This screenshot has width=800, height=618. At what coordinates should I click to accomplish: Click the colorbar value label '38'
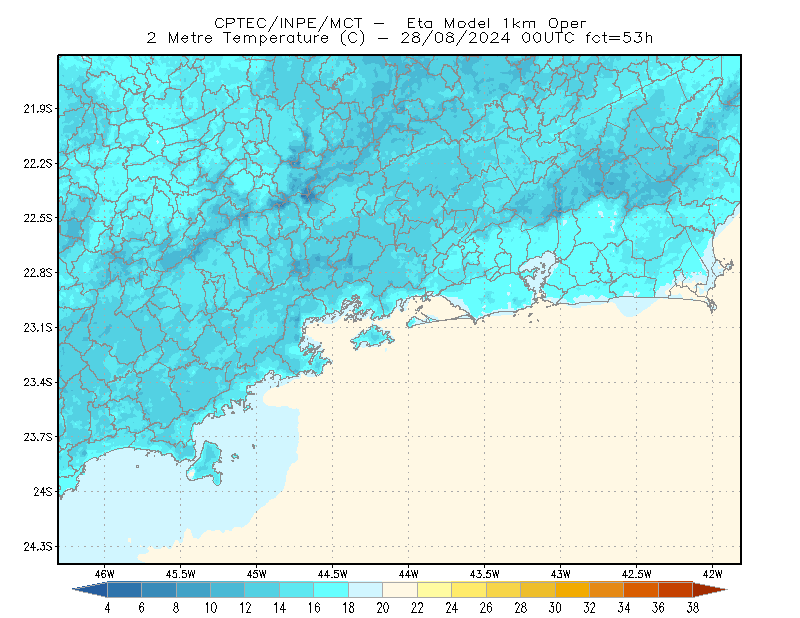(692, 608)
